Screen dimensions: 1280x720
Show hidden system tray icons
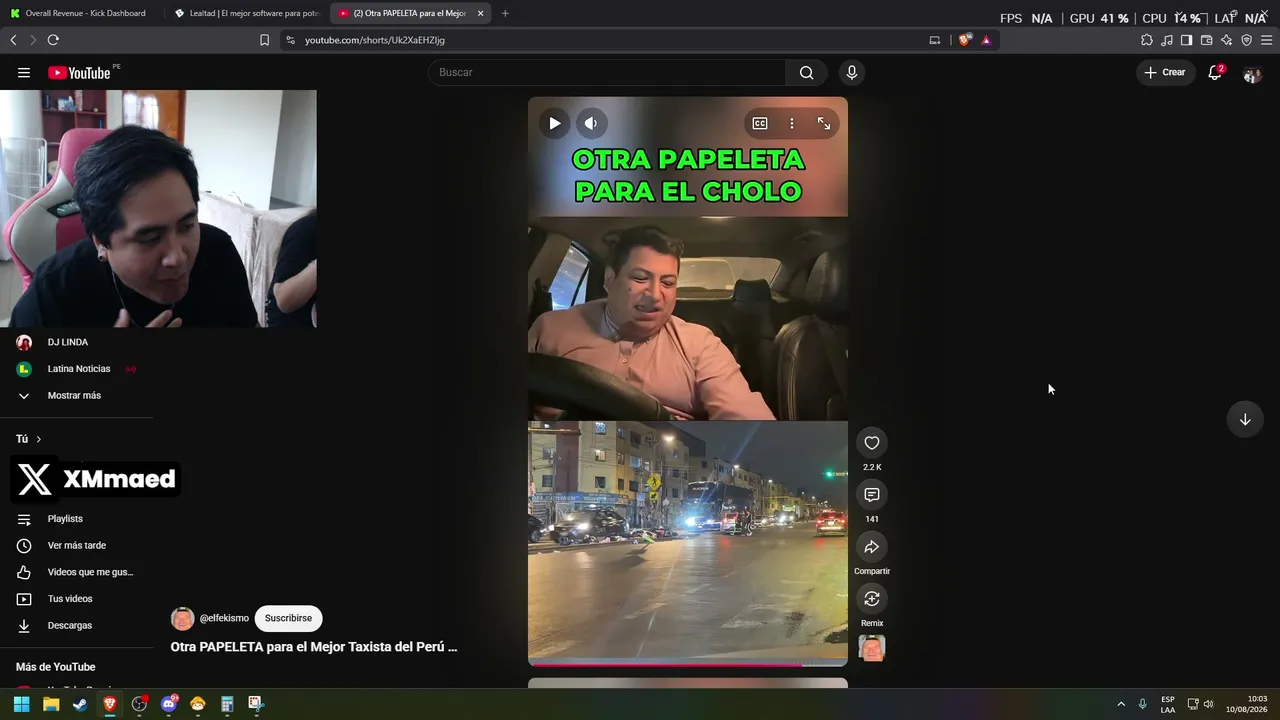tap(1121, 704)
